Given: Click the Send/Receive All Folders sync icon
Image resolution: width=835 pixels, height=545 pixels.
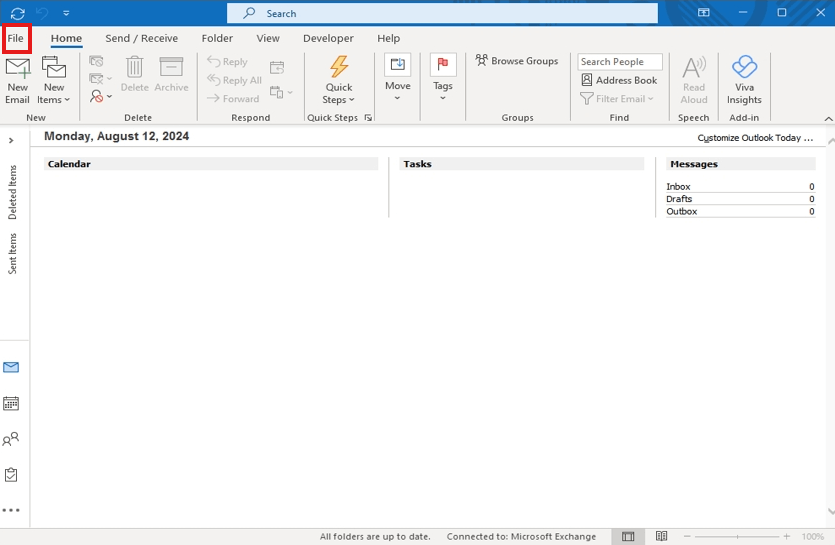Looking at the screenshot, I should pos(18,13).
